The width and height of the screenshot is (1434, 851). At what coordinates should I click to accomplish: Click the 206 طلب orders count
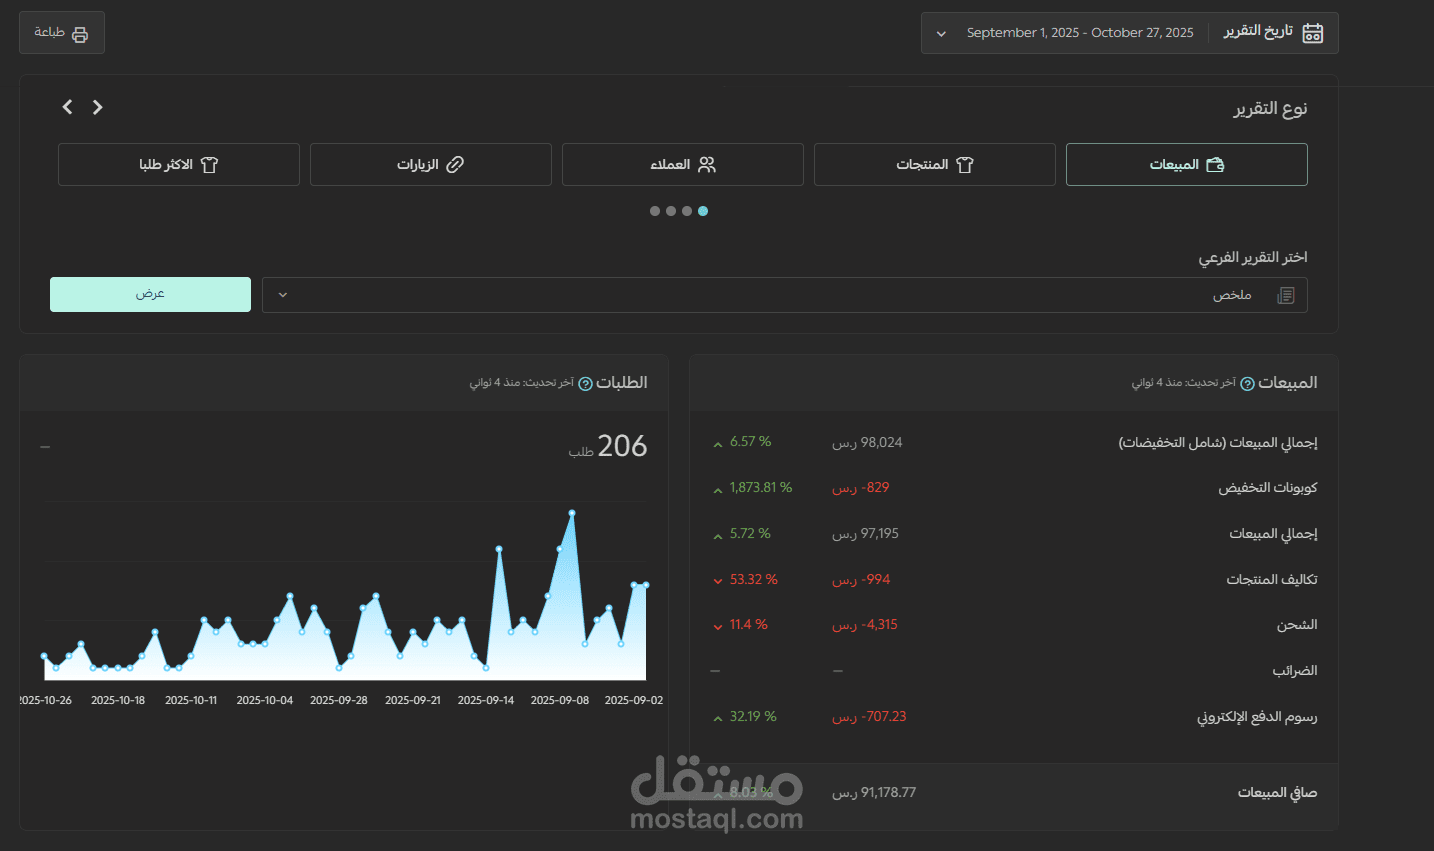pos(608,447)
